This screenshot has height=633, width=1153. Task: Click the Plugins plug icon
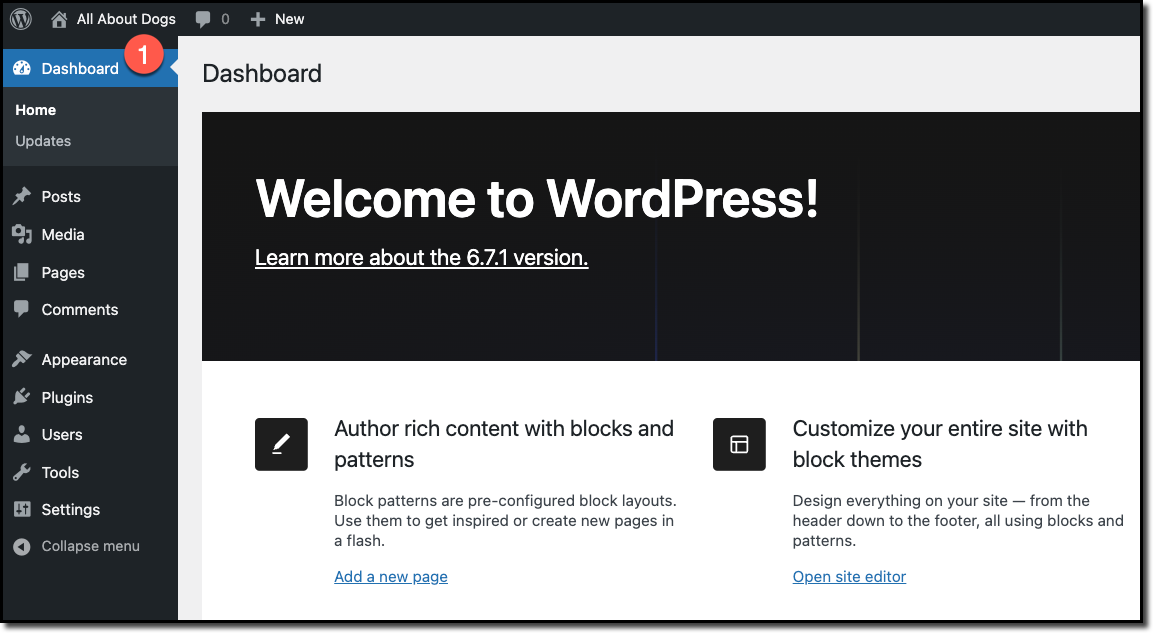pyautogui.click(x=20, y=396)
